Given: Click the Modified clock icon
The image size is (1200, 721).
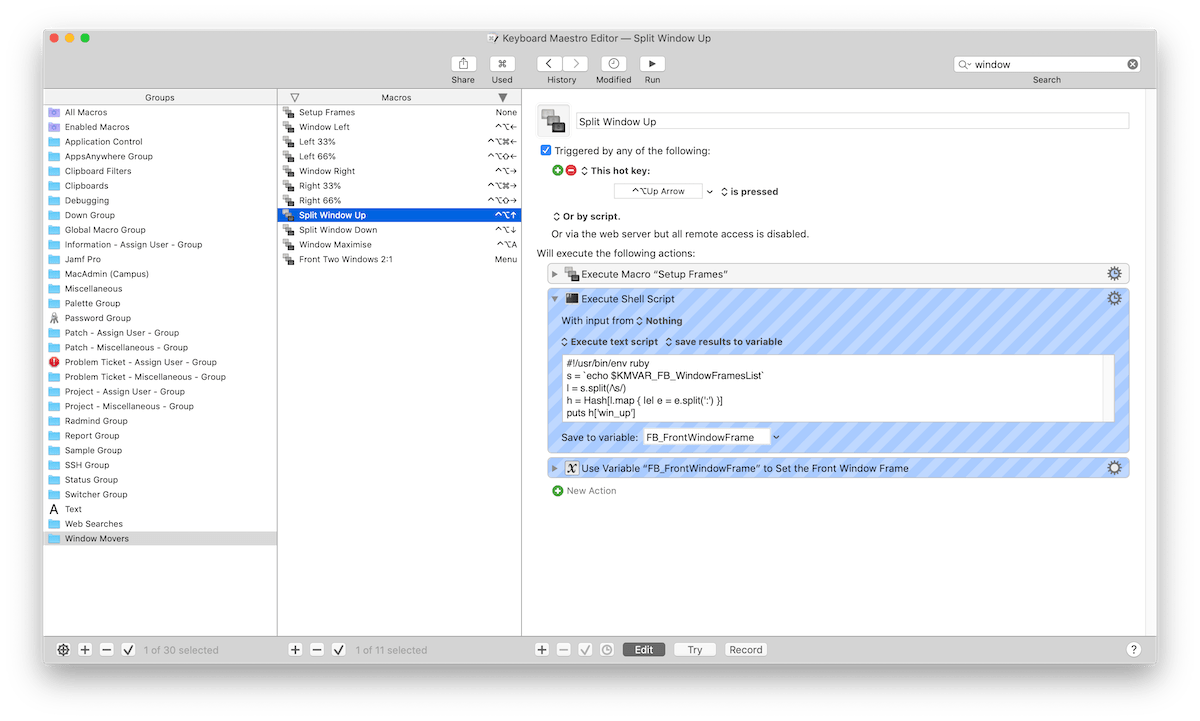Looking at the screenshot, I should tap(613, 64).
